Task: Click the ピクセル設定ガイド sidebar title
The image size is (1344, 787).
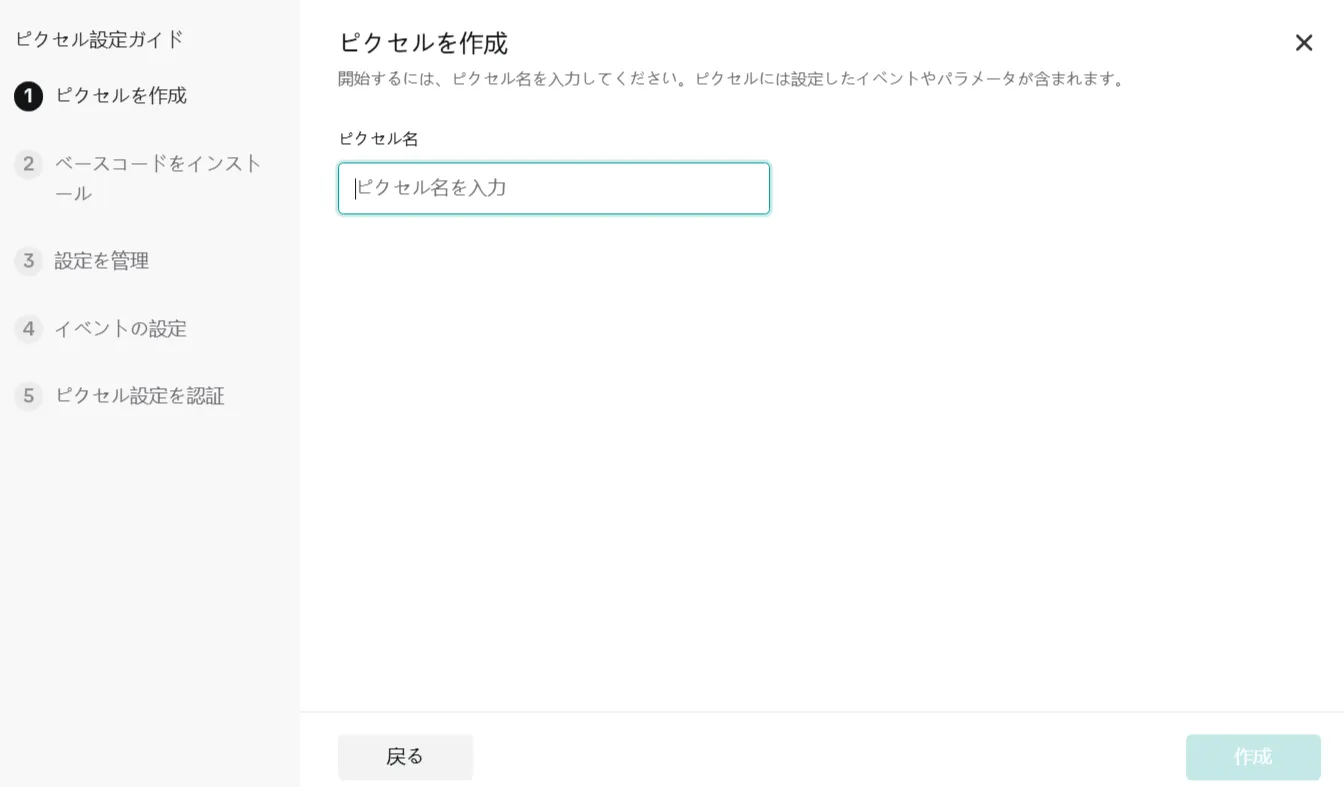Action: pos(100,40)
